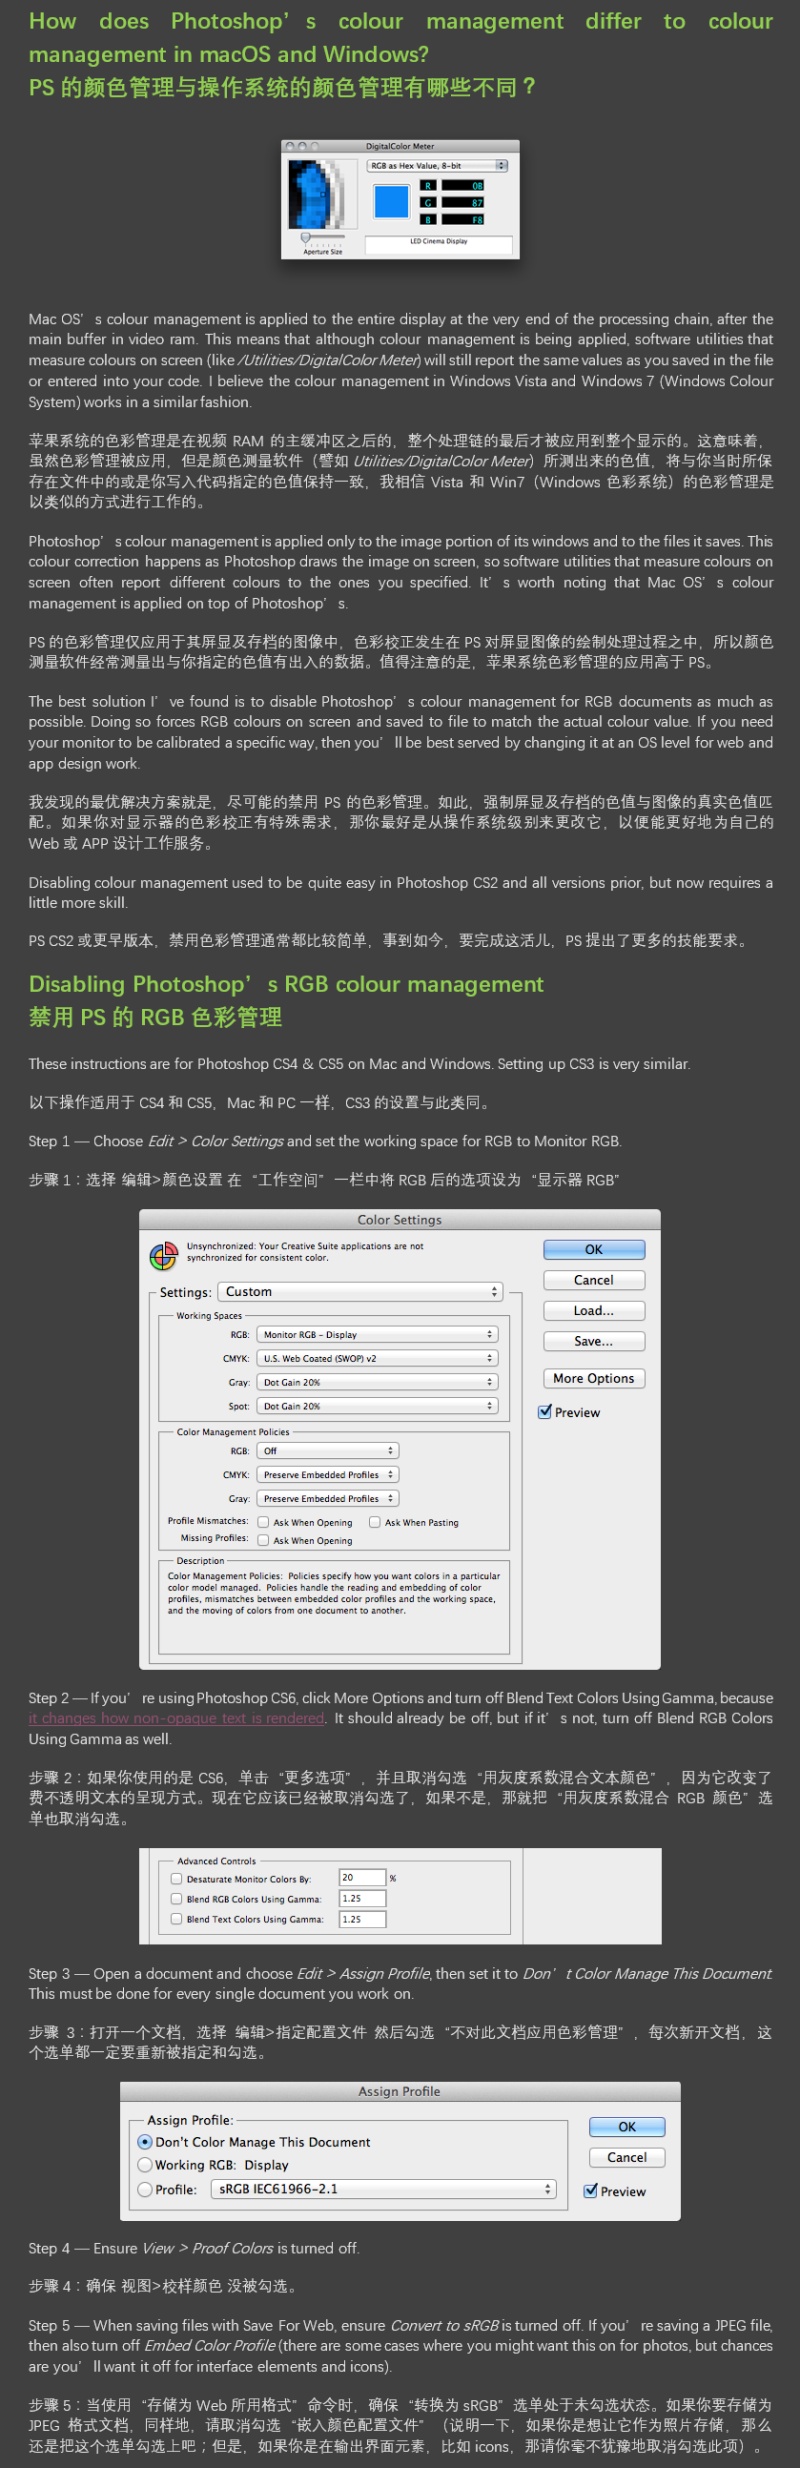The height and width of the screenshot is (2468, 800).
Task: Click the magnified pixel preview in DigitalColor Meter
Action: click(x=322, y=194)
